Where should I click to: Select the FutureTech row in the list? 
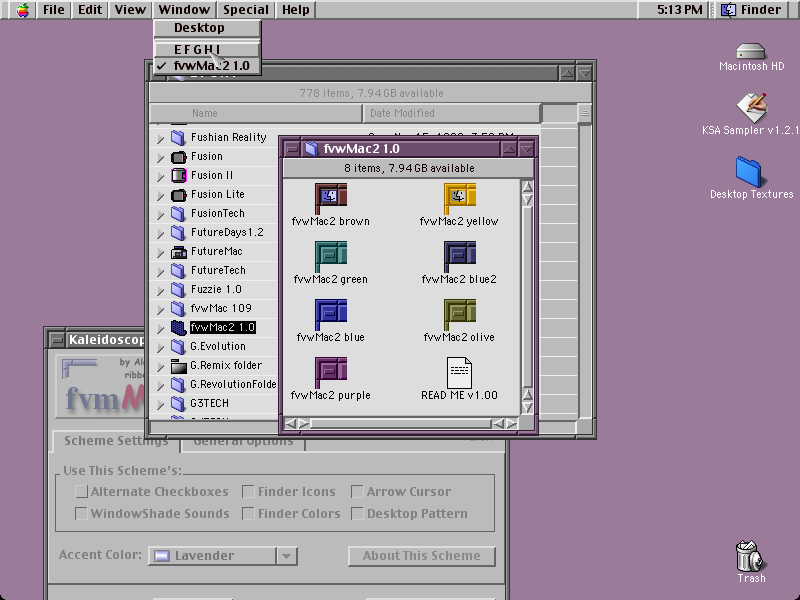click(218, 271)
